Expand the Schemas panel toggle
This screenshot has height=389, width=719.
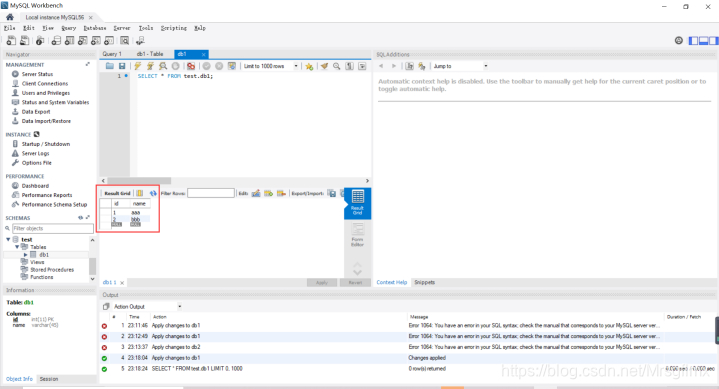(88, 217)
